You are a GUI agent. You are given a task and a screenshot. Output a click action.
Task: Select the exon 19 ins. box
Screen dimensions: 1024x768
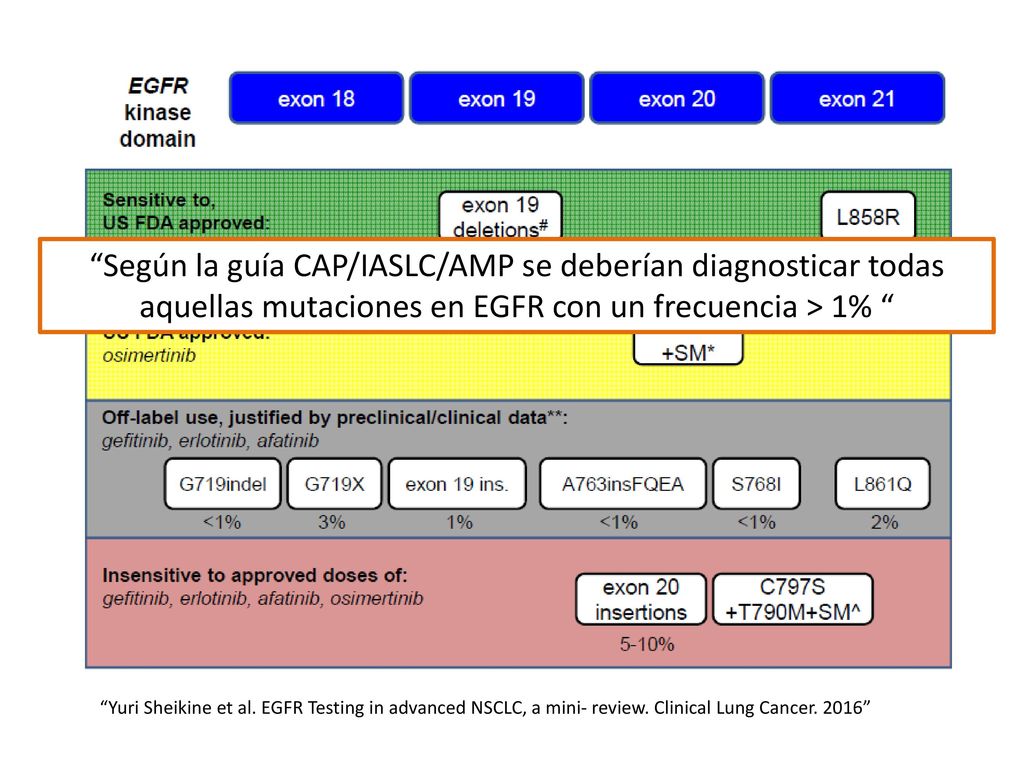[x=457, y=484]
